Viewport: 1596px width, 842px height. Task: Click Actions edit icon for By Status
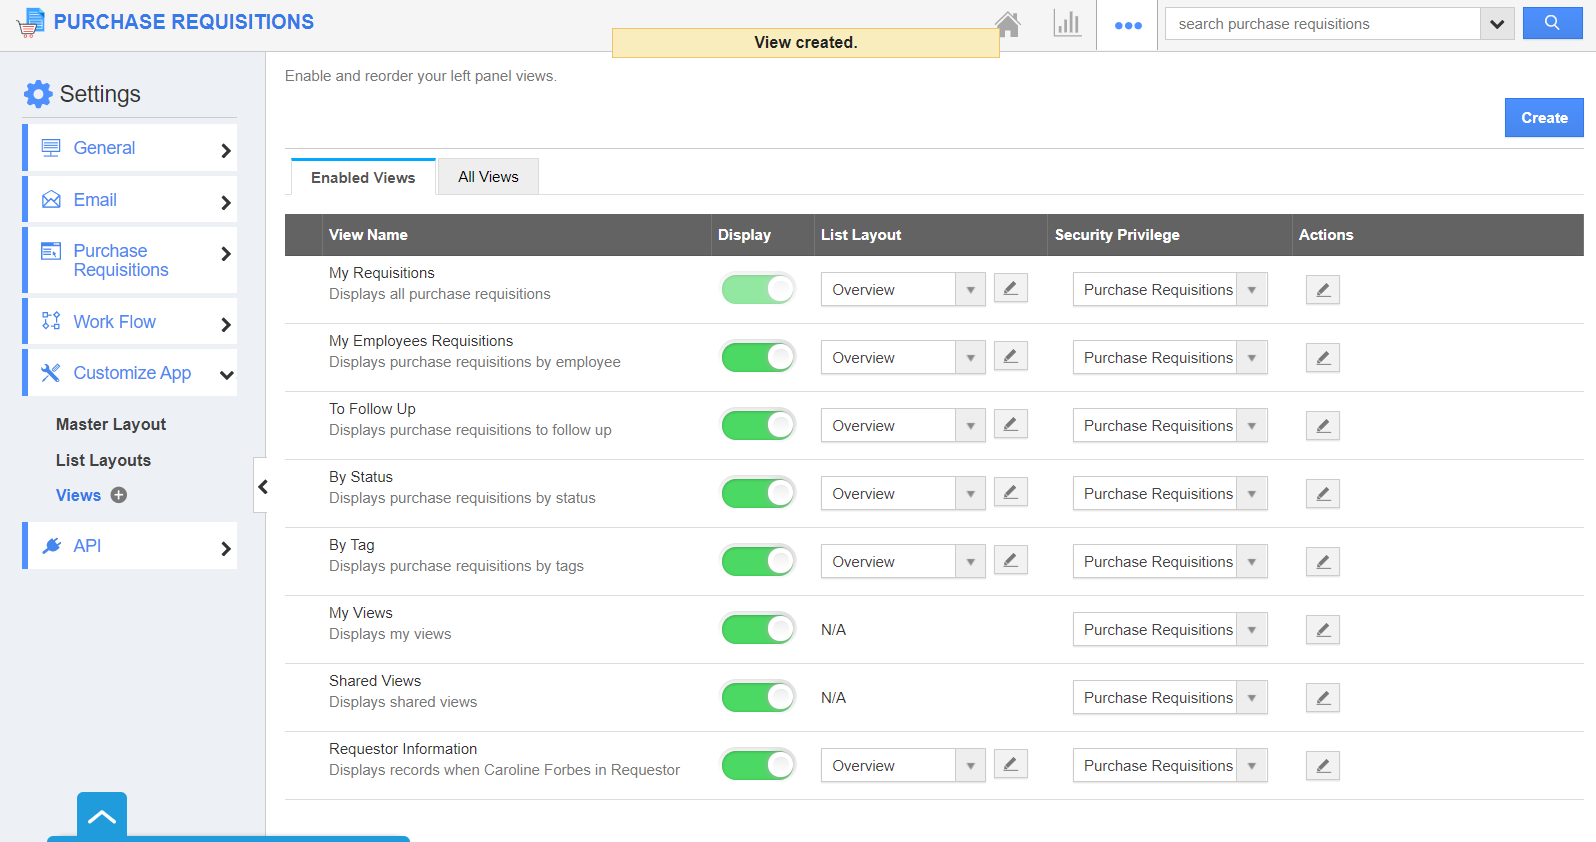click(x=1322, y=494)
